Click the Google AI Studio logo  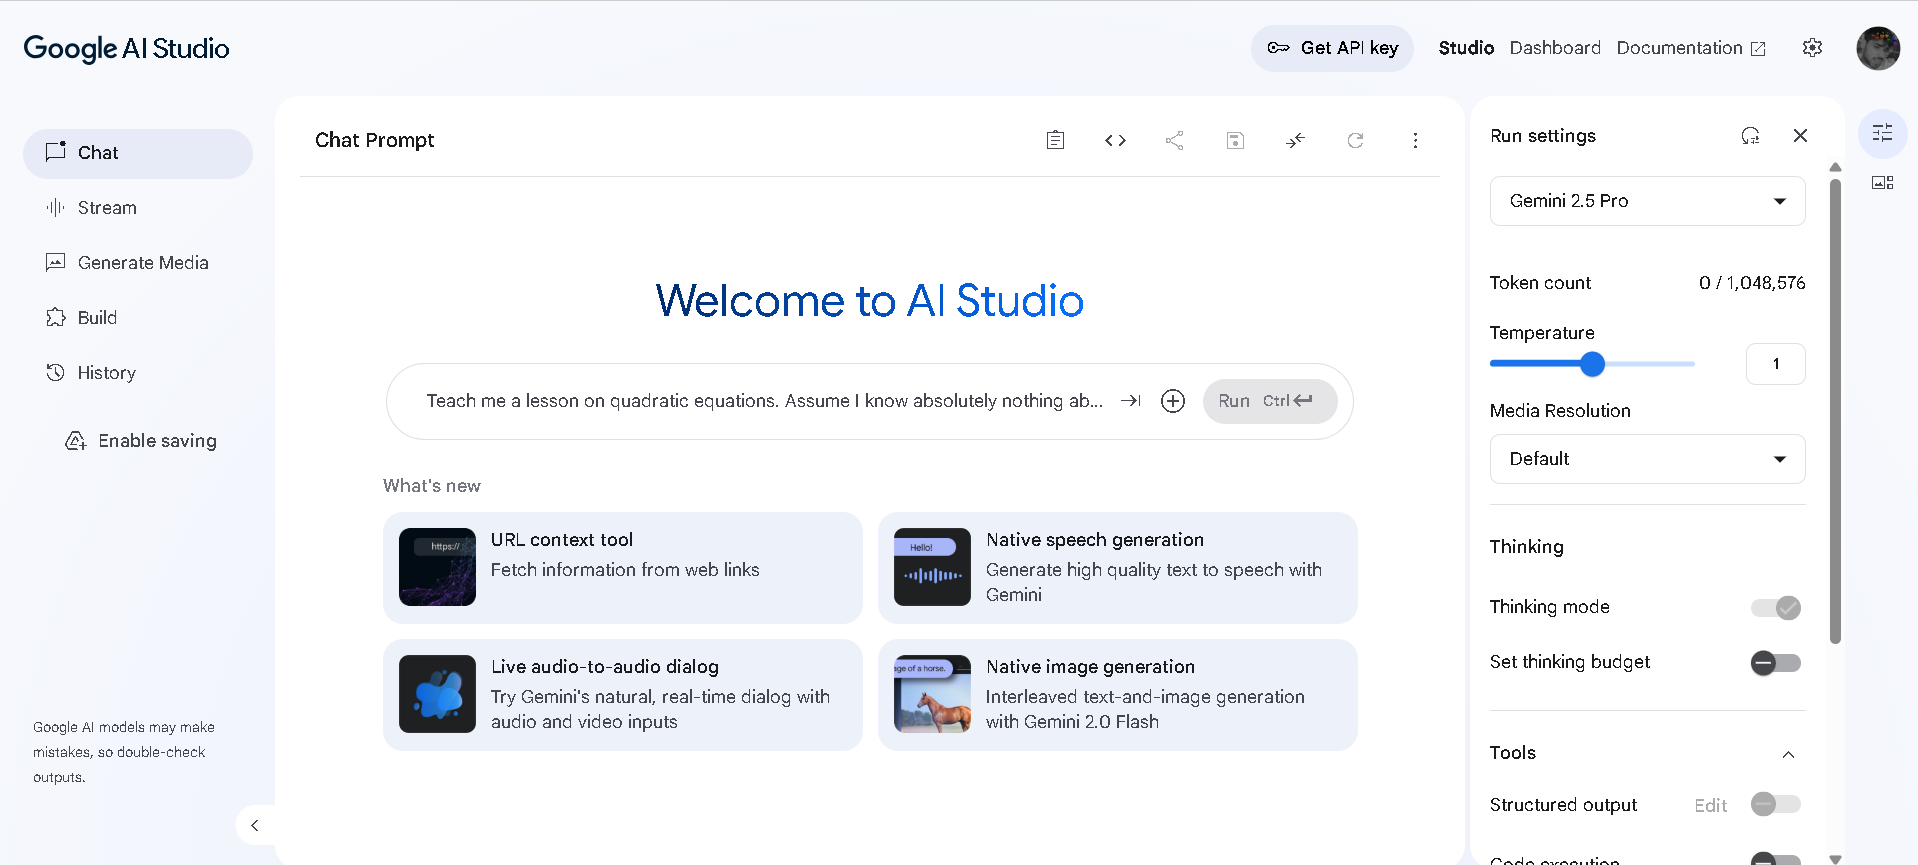pos(126,48)
